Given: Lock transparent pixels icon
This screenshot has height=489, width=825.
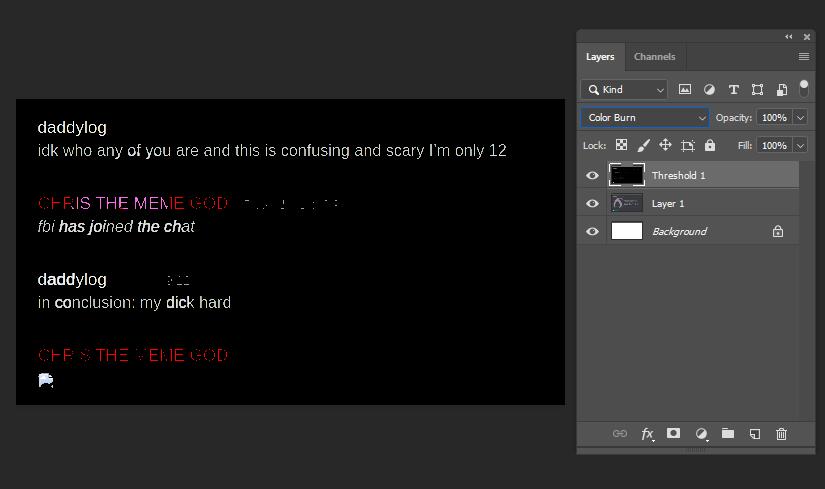Looking at the screenshot, I should click(621, 145).
